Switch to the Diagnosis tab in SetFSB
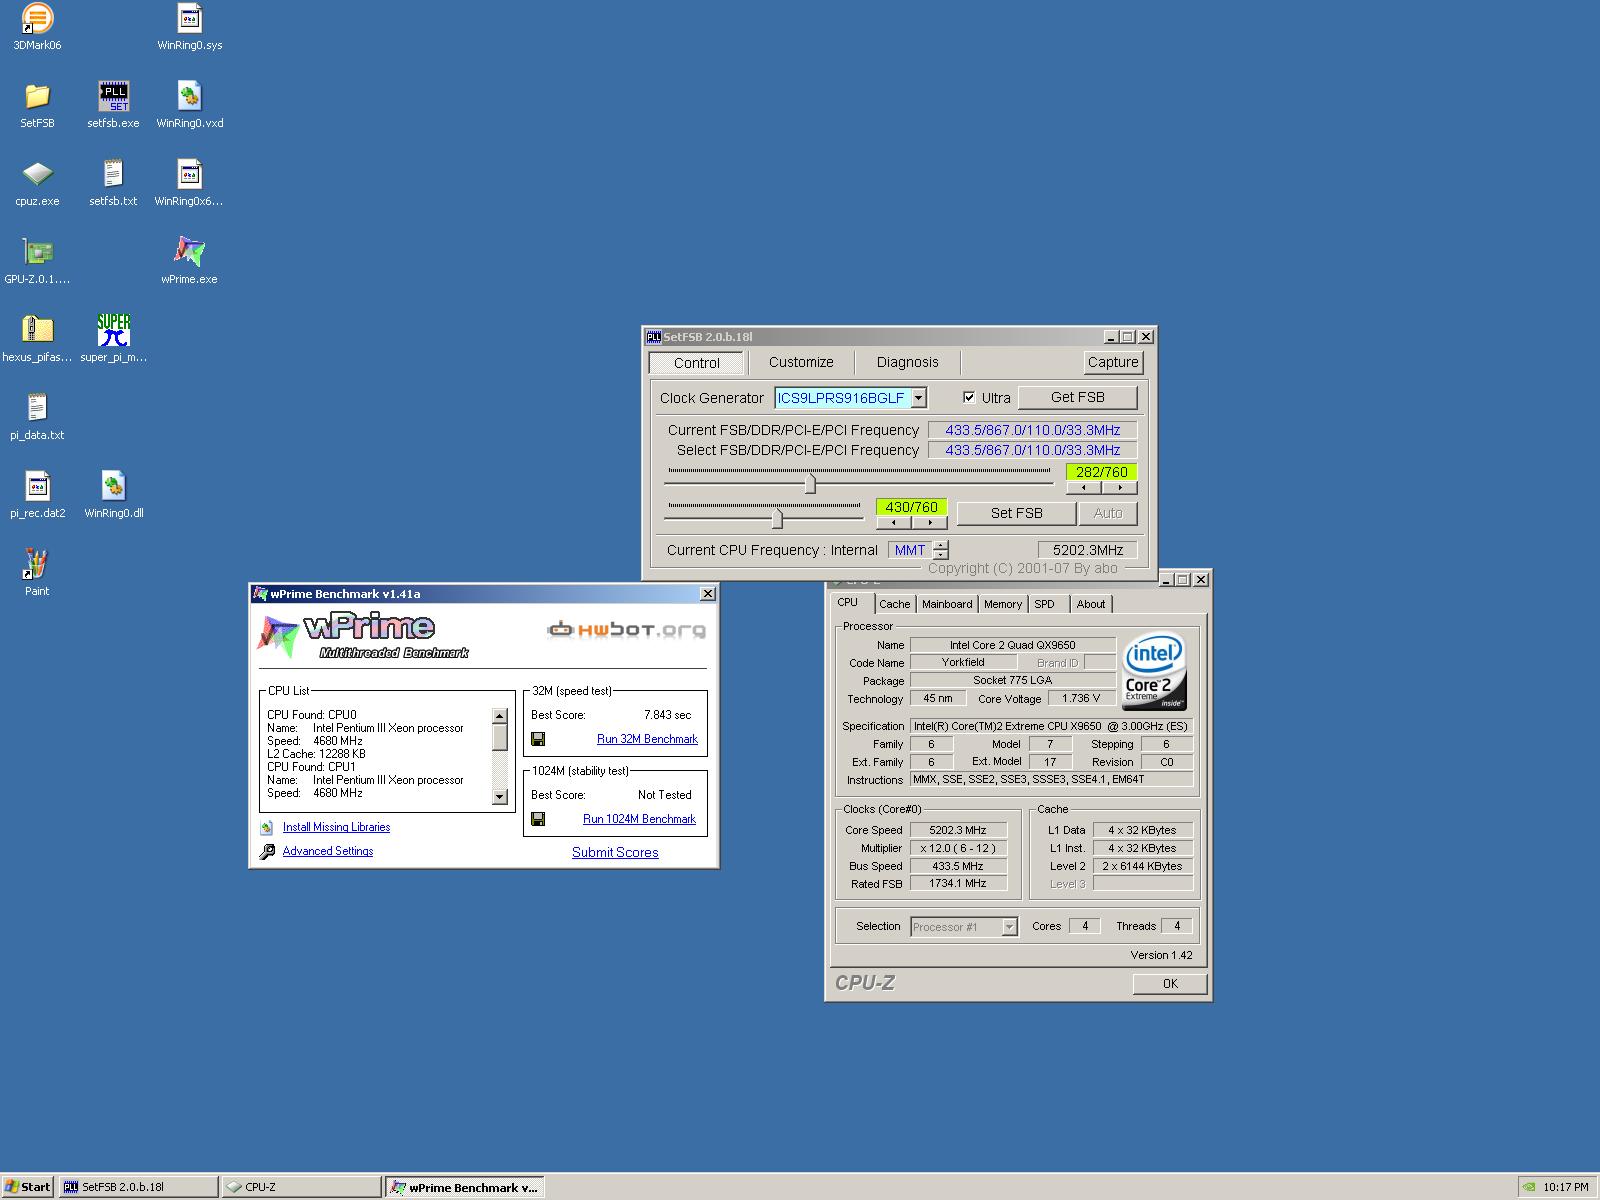 click(x=907, y=362)
